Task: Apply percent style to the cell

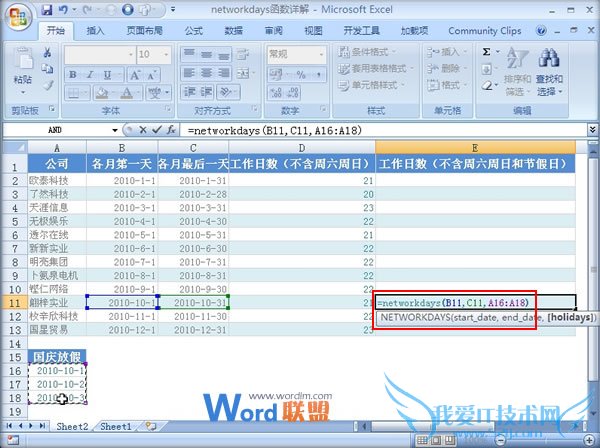Action: [301, 75]
